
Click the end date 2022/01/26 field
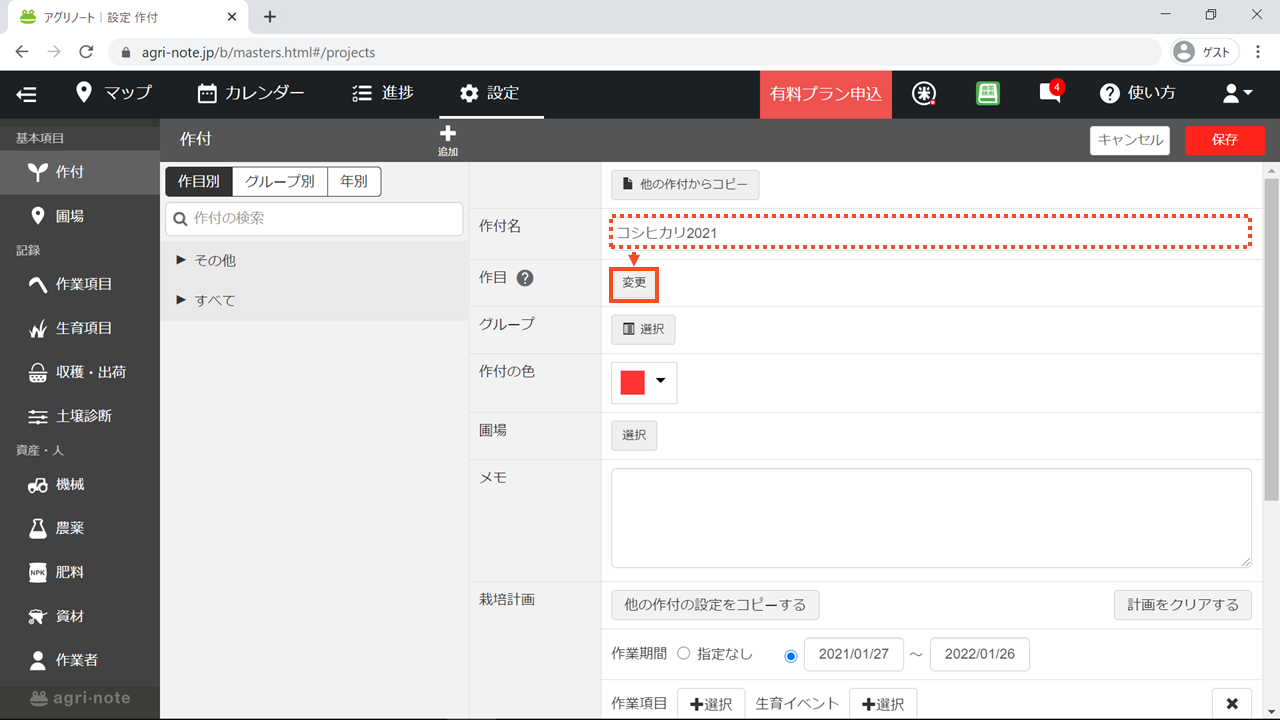980,654
